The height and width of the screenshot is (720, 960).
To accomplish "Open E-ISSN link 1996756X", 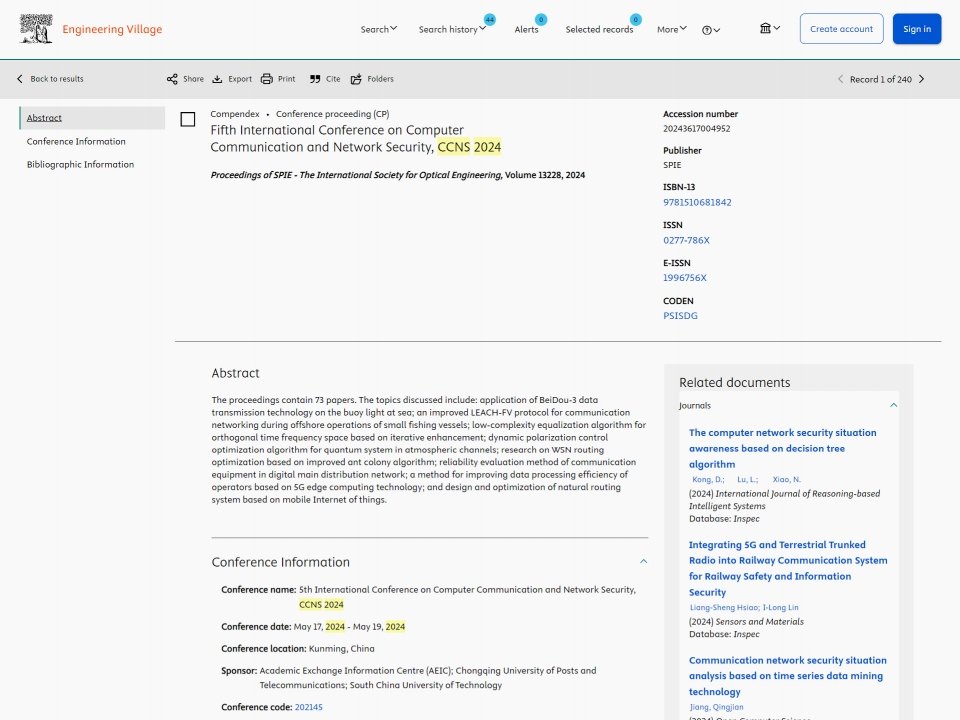I will click(684, 278).
